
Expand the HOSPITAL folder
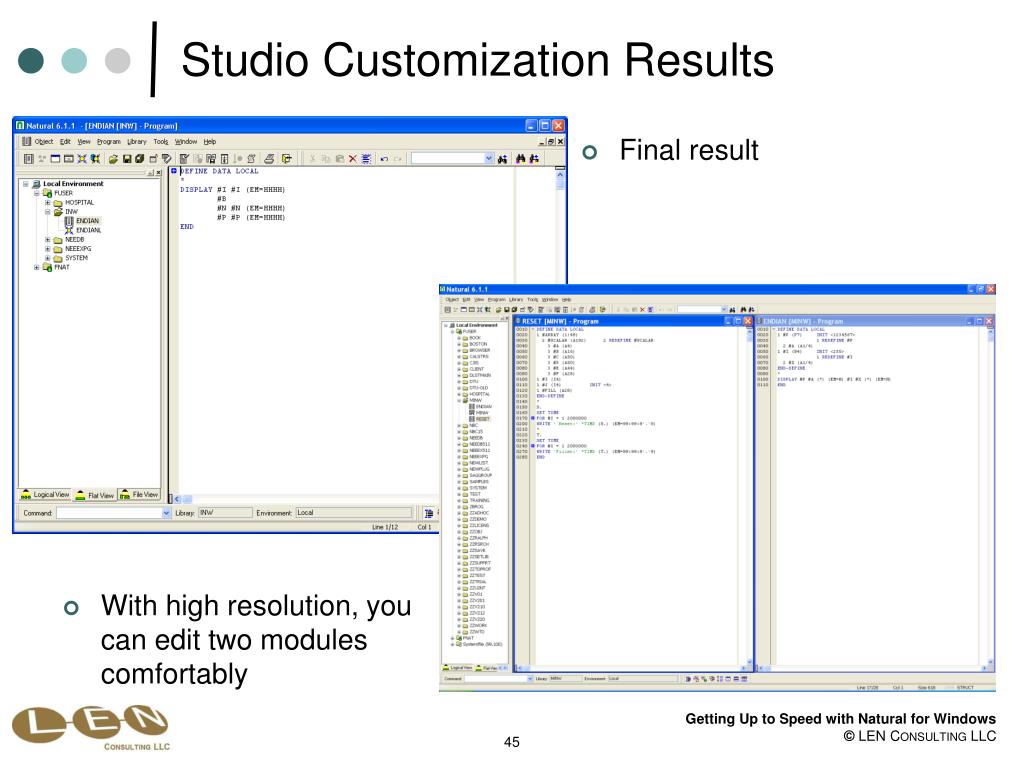(47, 202)
